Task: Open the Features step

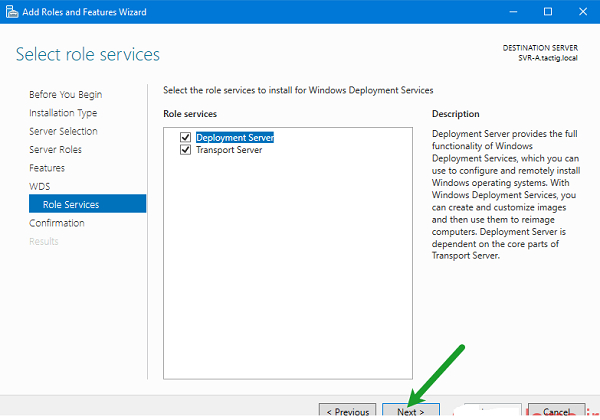Action: click(x=47, y=168)
